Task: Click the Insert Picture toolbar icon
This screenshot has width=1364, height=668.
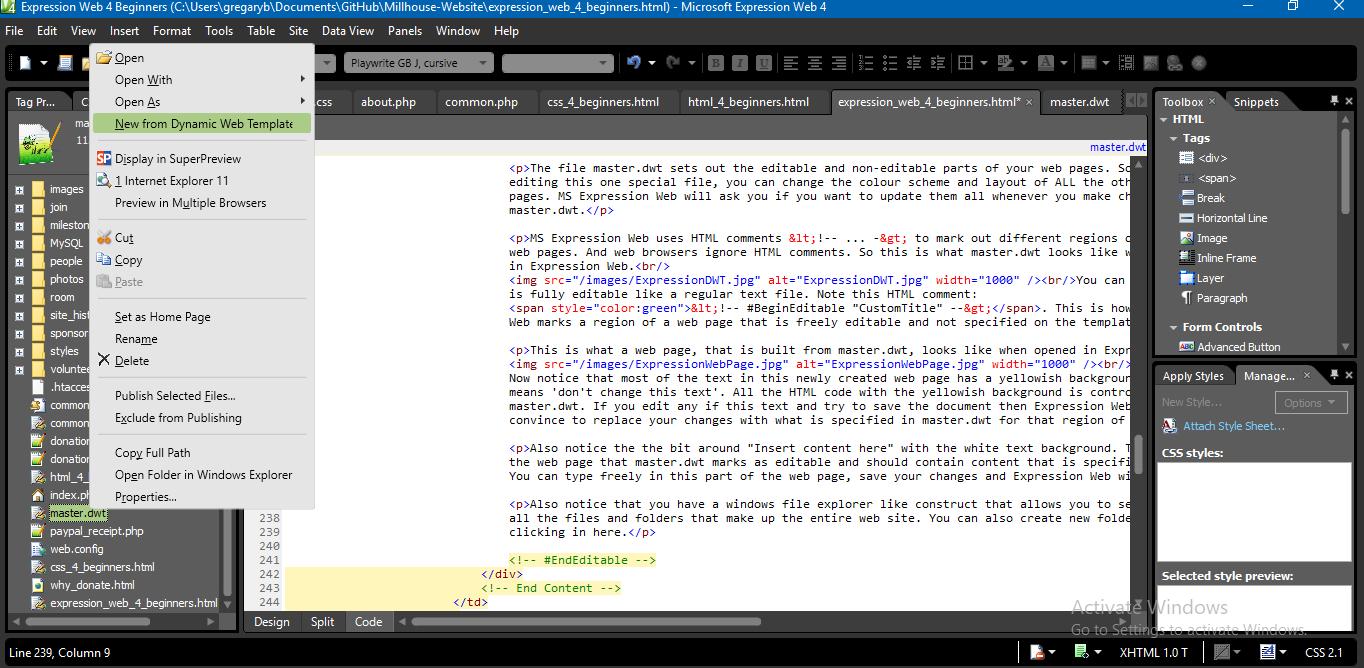Action: [x=1151, y=63]
